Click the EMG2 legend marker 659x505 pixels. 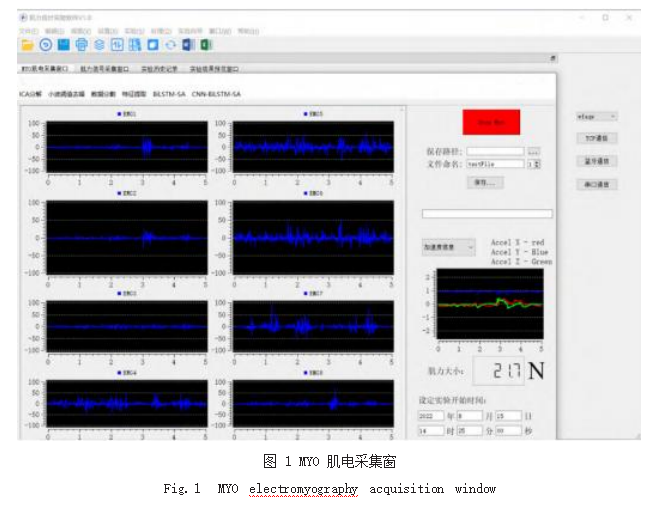(119, 193)
